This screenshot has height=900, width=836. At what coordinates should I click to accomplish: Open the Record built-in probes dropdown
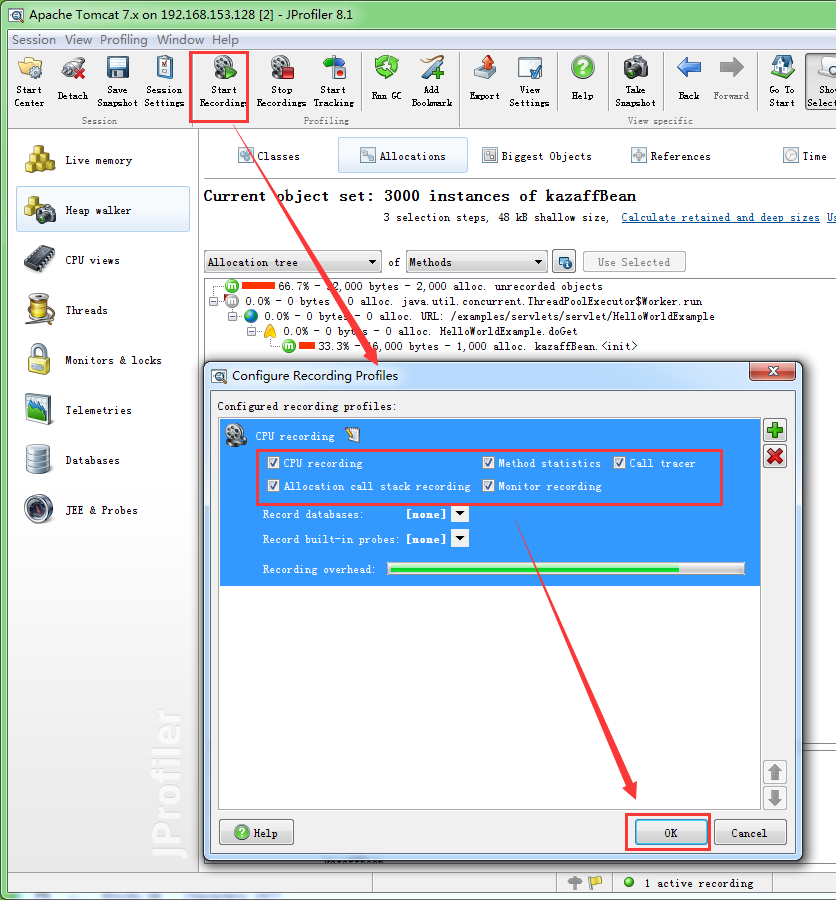coord(460,538)
